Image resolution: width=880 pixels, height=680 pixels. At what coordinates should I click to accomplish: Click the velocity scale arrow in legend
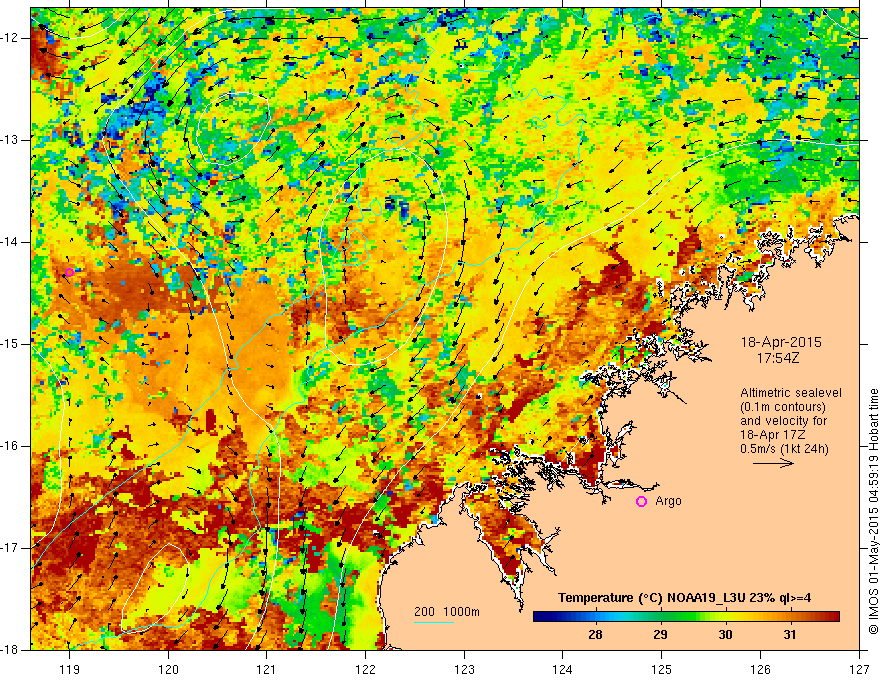pos(773,463)
